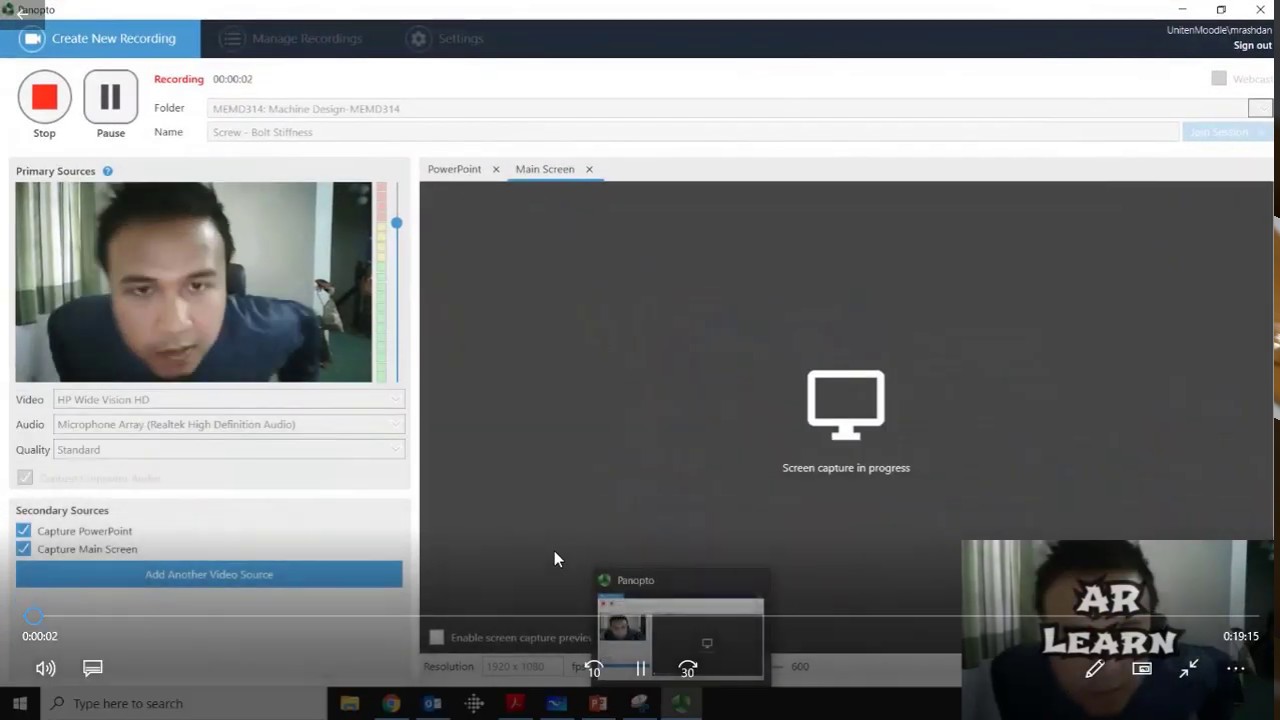Image resolution: width=1280 pixels, height=720 pixels.
Task: Exit full screen mode
Action: [x=1189, y=669]
